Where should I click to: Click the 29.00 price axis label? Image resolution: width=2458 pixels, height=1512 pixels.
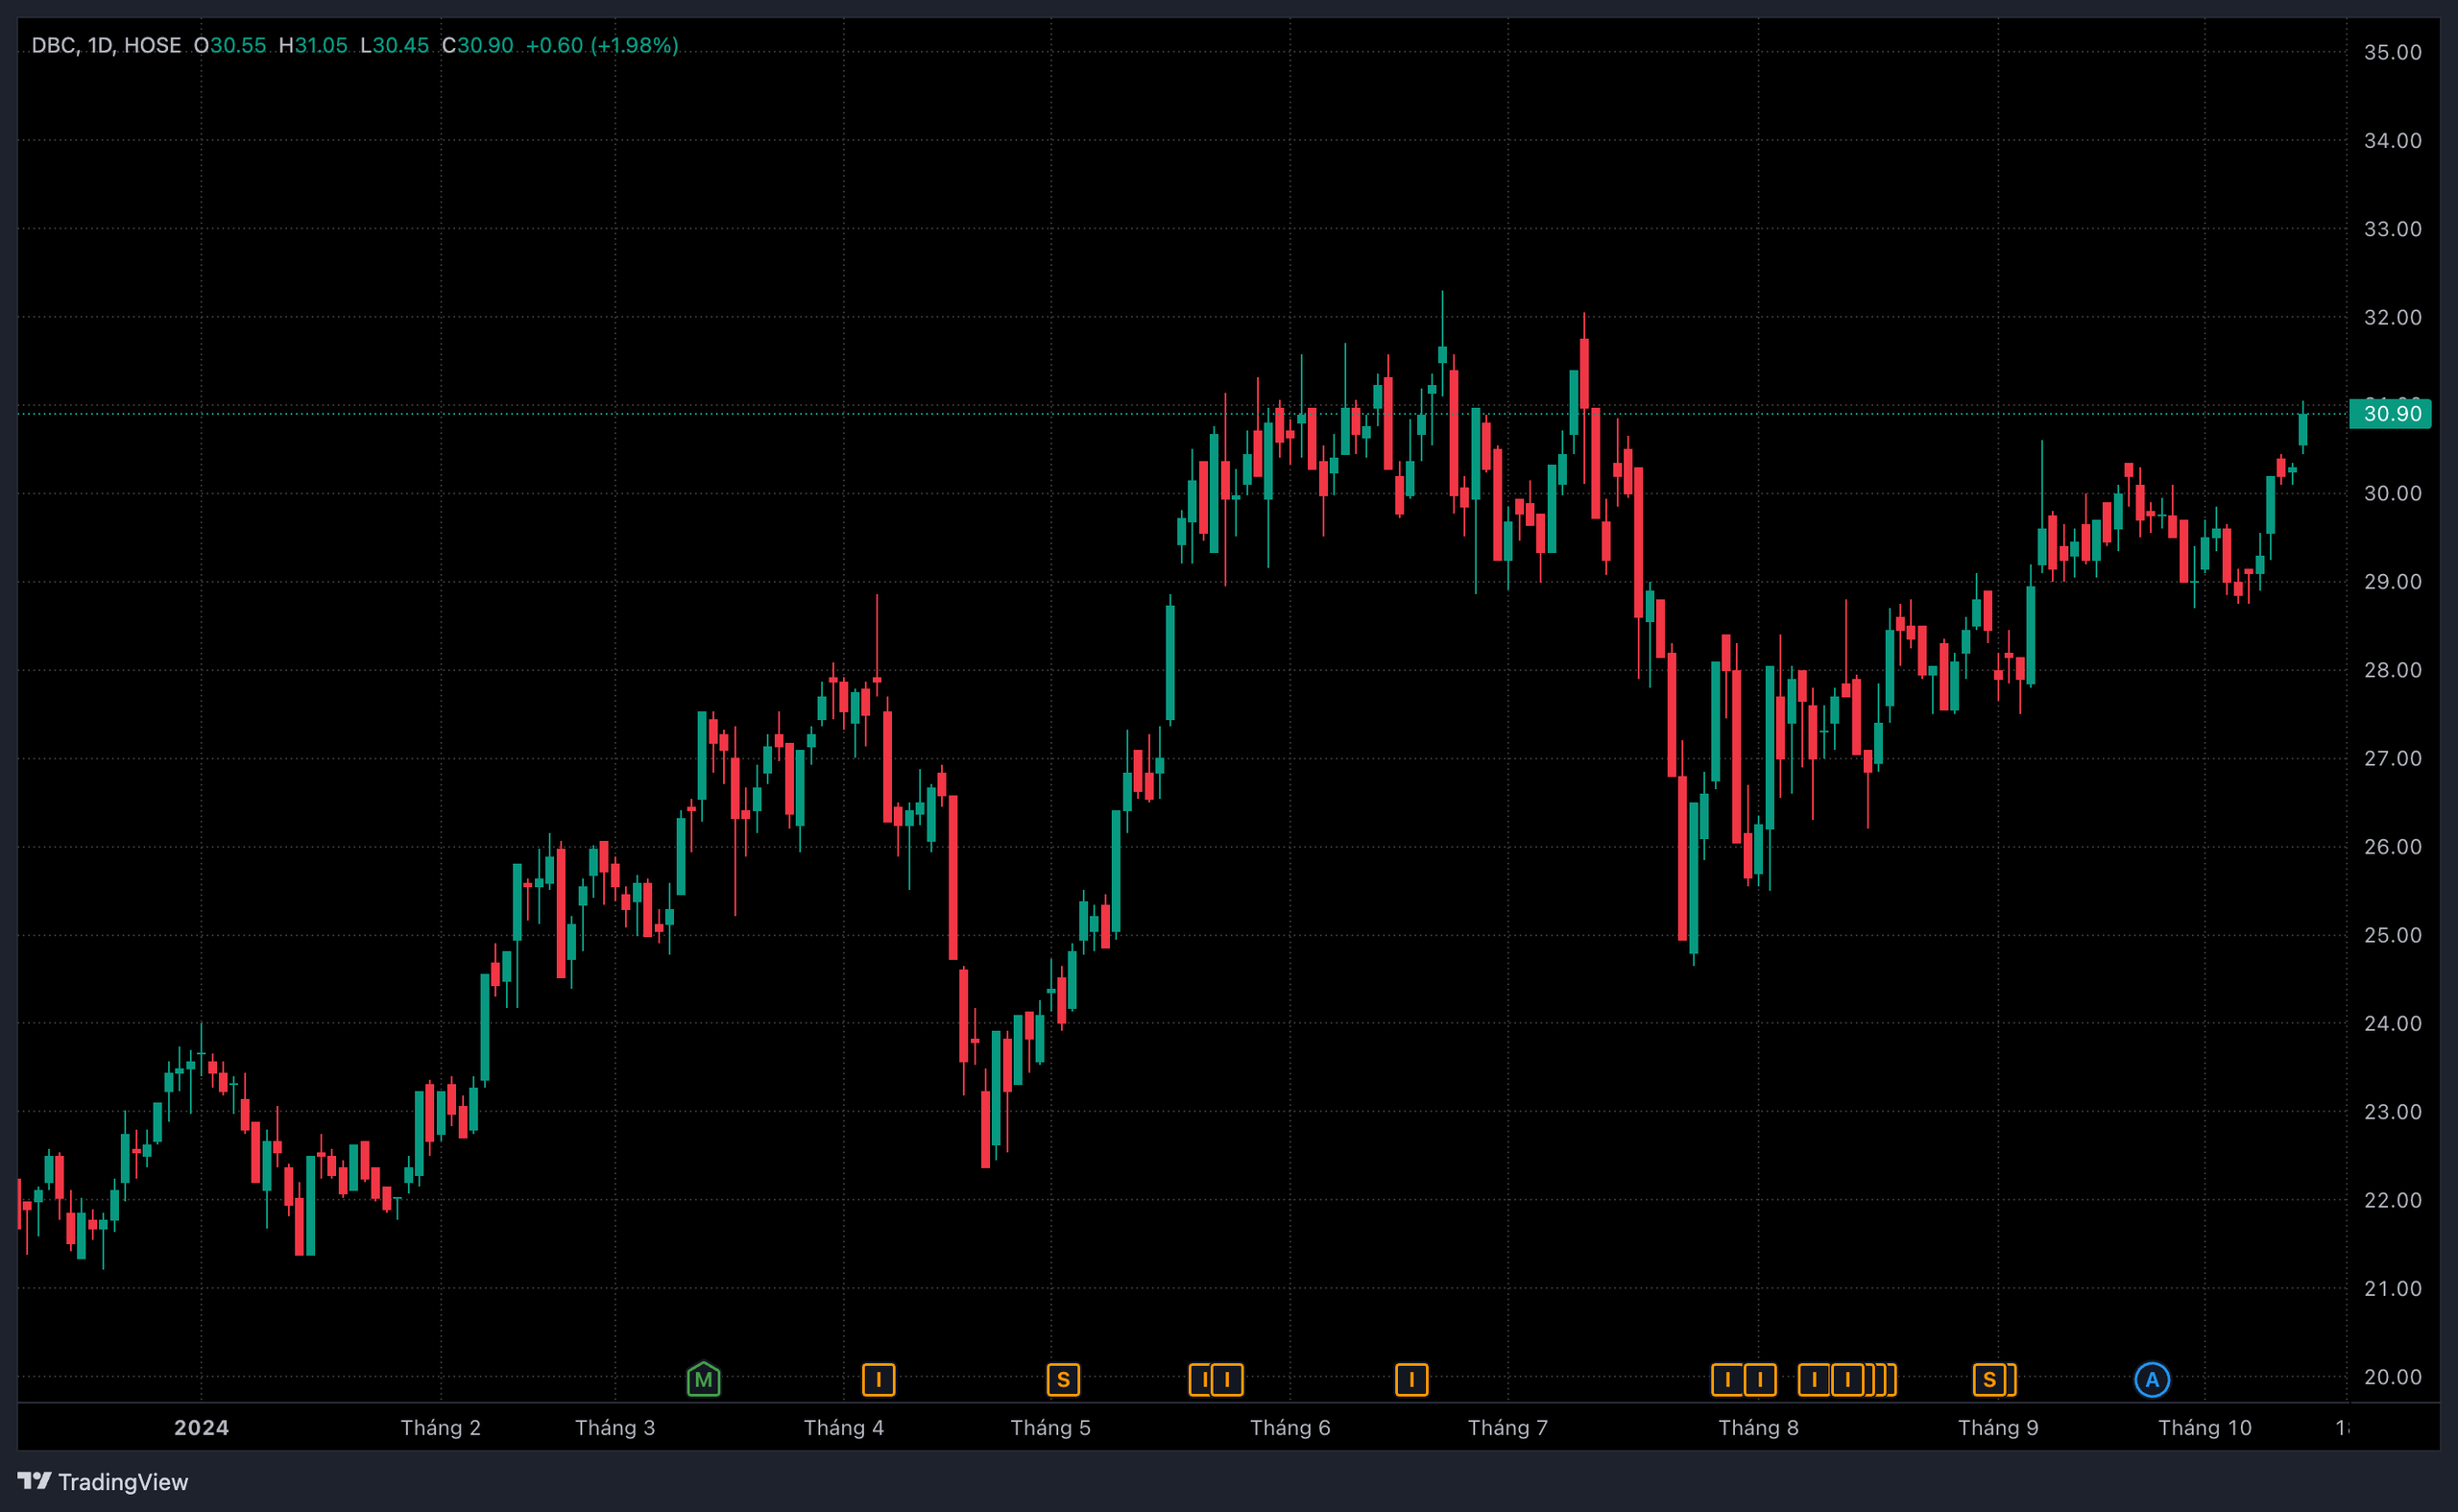pyautogui.click(x=2392, y=582)
